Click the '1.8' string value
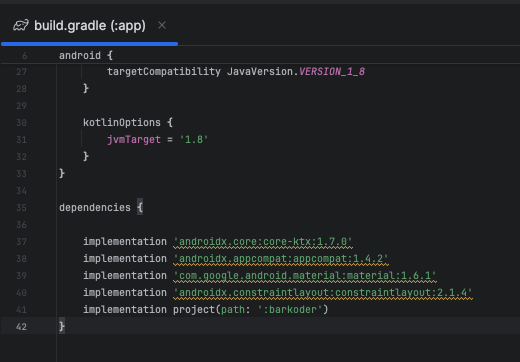Viewport: 520px width, 362px height. 194,140
